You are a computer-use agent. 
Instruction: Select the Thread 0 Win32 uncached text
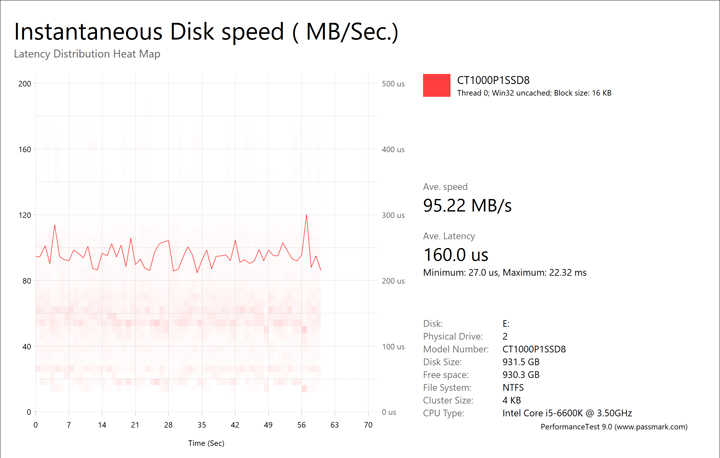tap(534, 93)
